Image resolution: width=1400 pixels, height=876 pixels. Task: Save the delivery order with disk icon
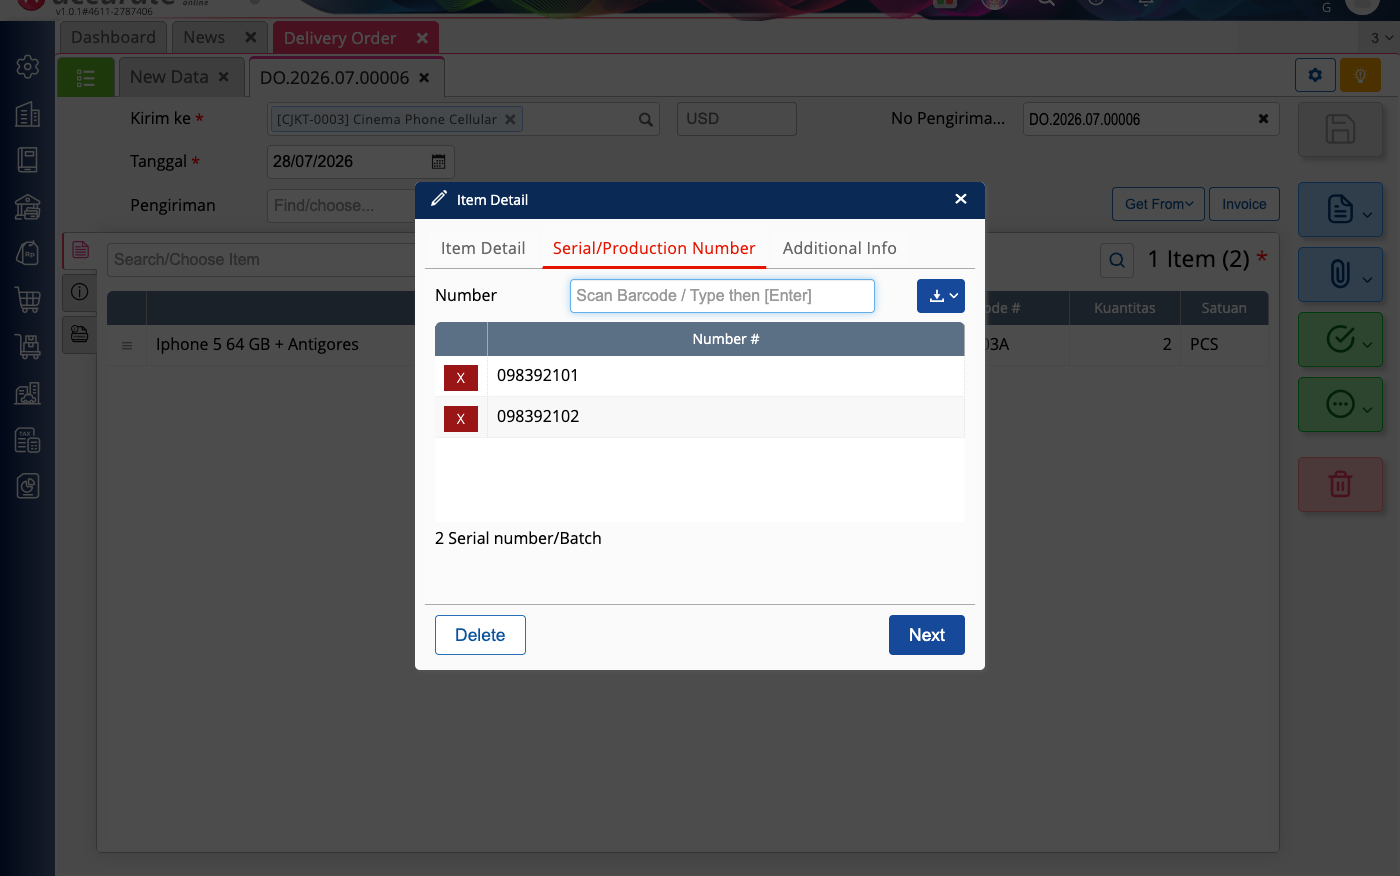pos(1340,129)
